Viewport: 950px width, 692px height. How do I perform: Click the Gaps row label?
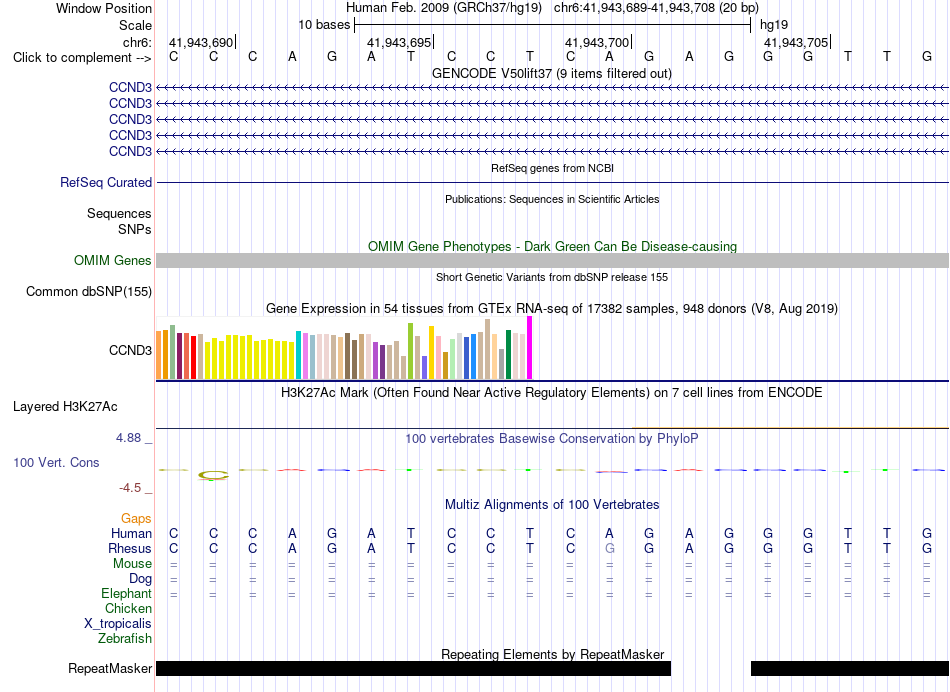click(x=136, y=518)
